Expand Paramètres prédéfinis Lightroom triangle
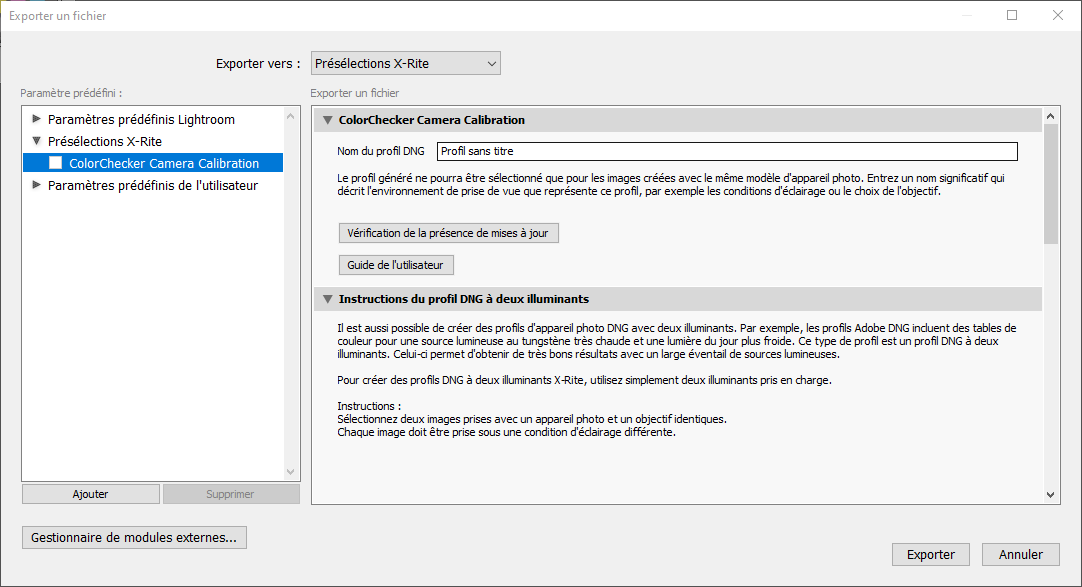 (37, 119)
